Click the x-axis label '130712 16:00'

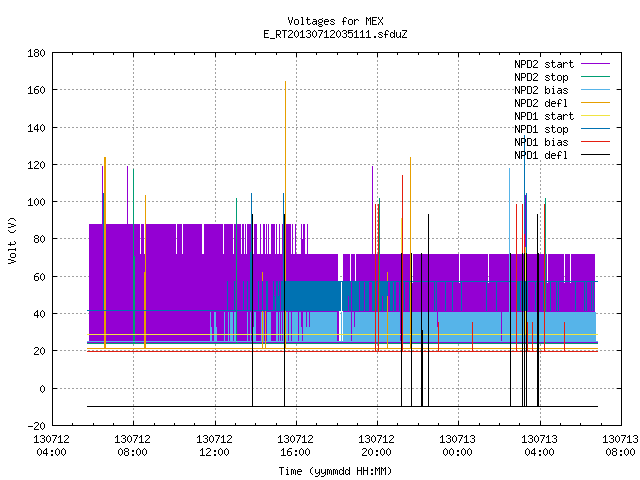click(x=296, y=446)
